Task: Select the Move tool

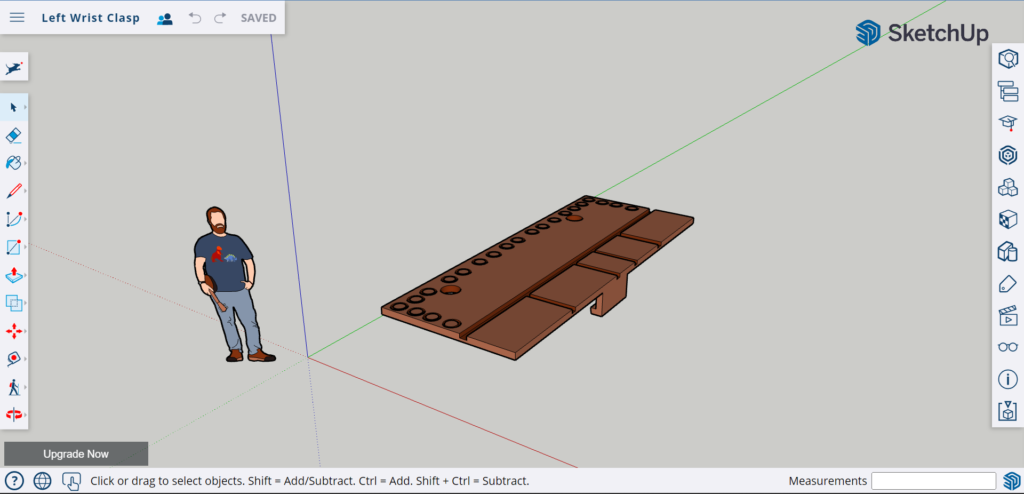Action: 14,331
